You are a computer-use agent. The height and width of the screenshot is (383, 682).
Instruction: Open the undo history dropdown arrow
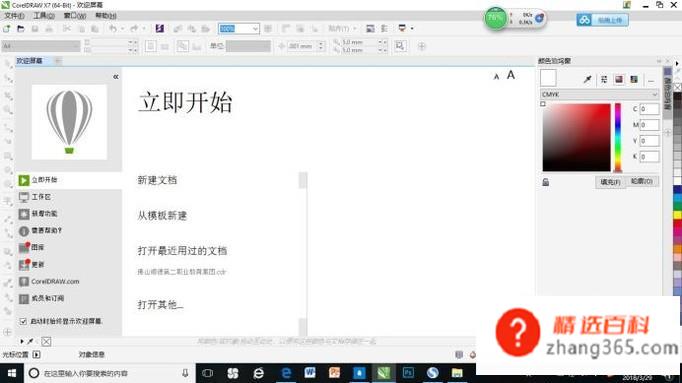122,29
